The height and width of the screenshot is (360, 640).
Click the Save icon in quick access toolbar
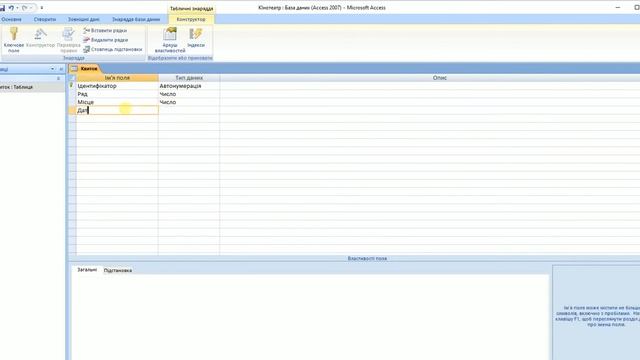tap(2, 8)
